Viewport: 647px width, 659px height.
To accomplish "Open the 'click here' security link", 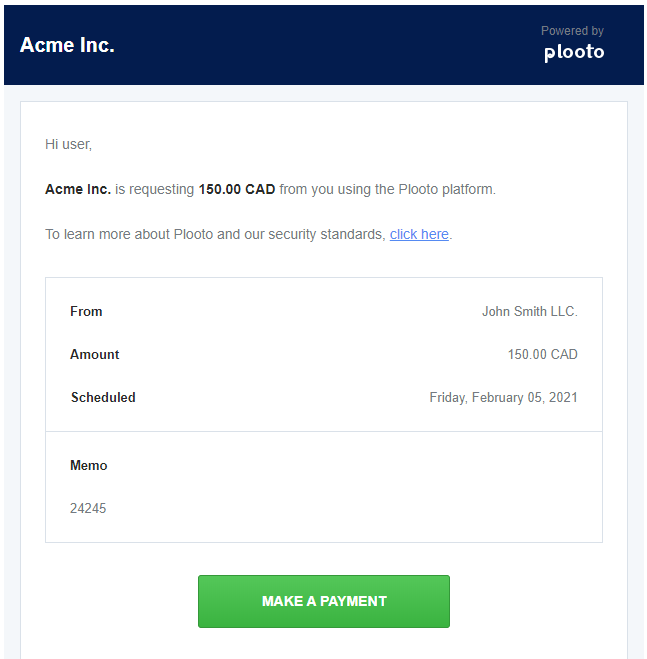I will 419,234.
